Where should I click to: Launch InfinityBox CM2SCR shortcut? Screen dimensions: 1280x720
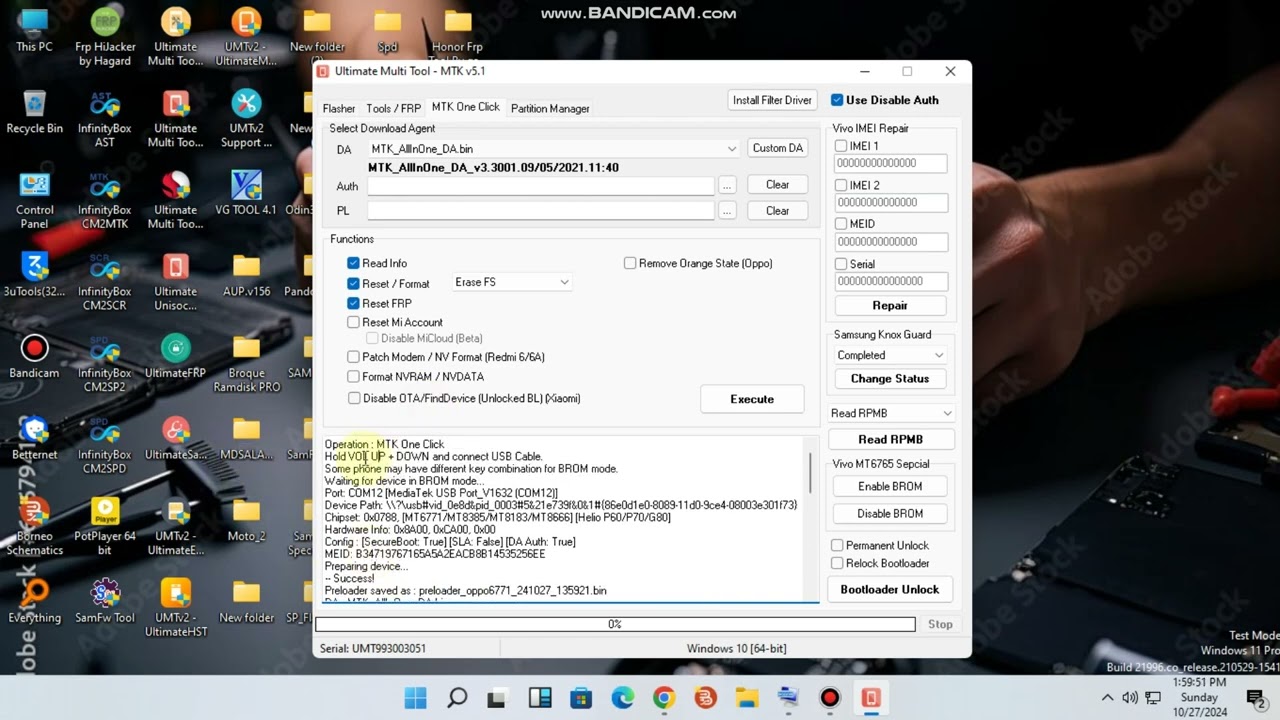[x=105, y=282]
